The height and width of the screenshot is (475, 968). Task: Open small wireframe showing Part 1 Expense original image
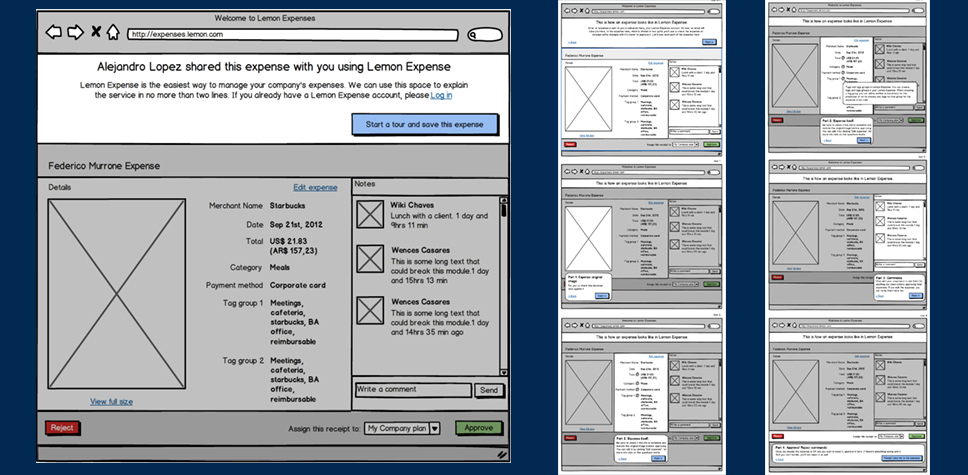(642, 235)
